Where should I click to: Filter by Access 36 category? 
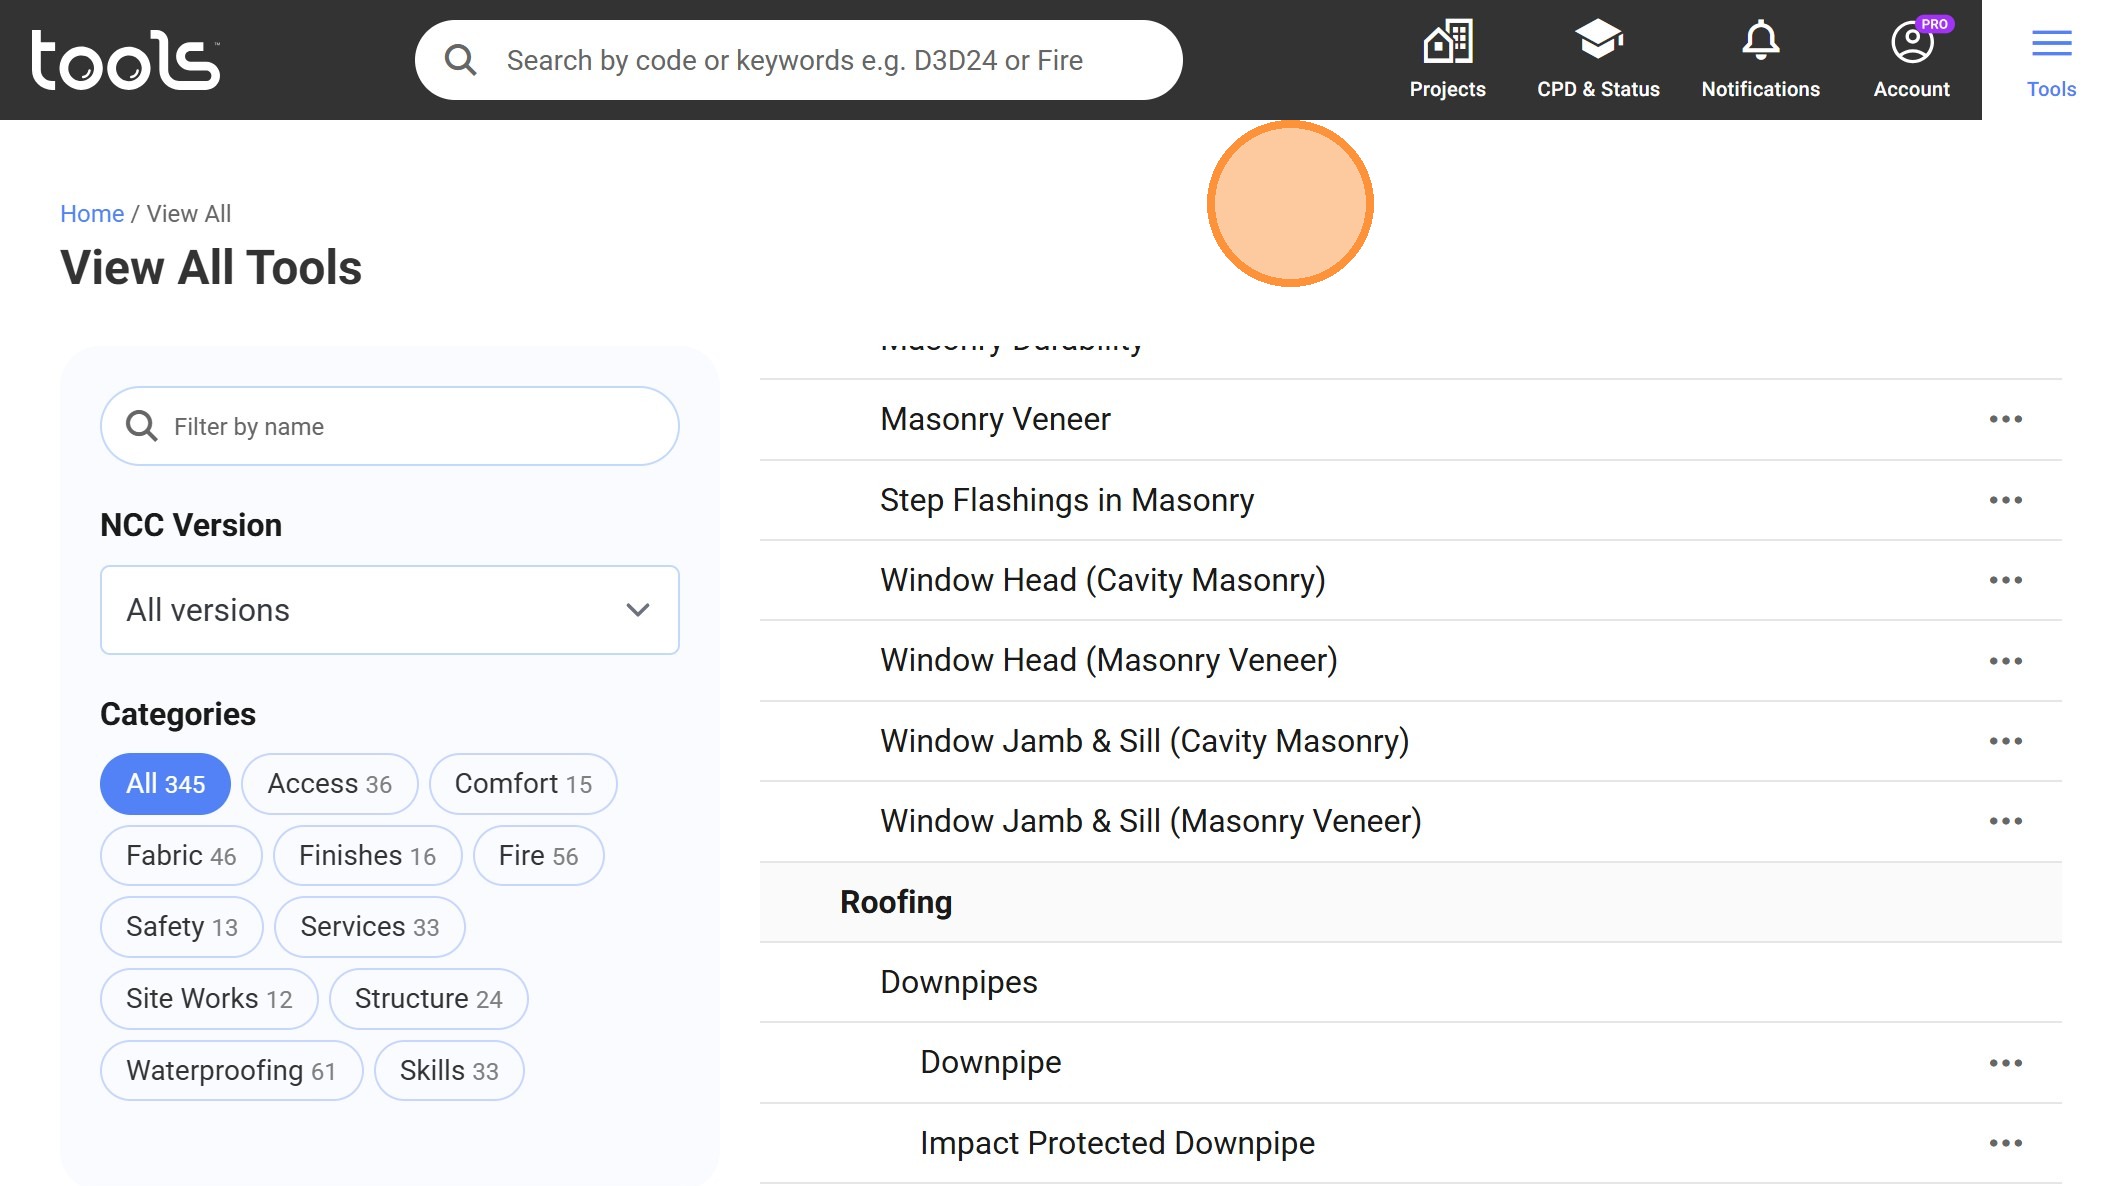(329, 784)
